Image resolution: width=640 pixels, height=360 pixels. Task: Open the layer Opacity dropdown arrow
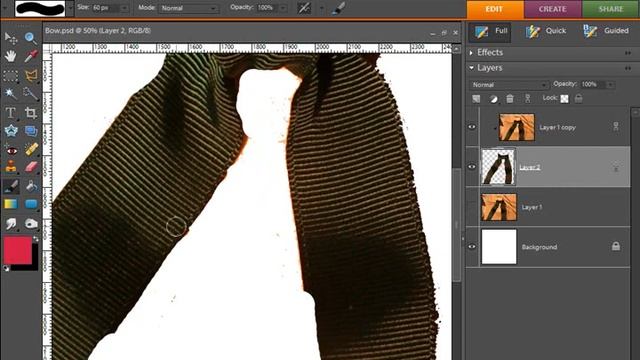[610, 85]
